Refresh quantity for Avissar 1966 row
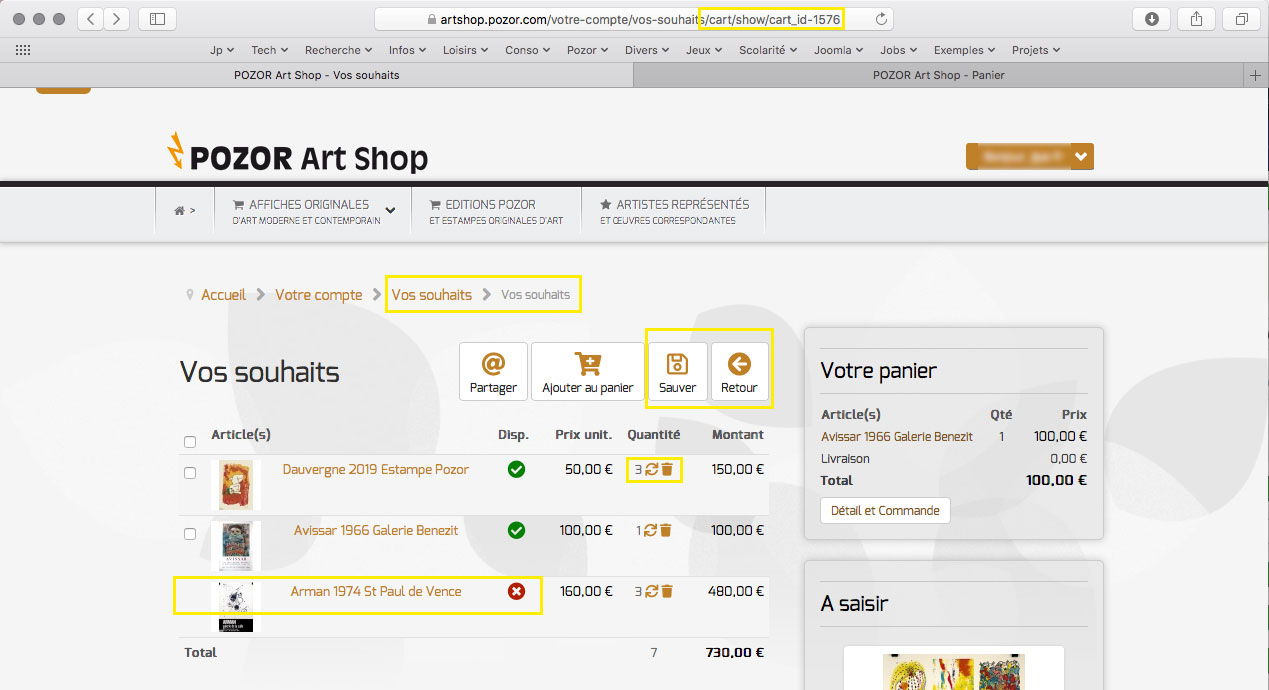Image resolution: width=1269 pixels, height=690 pixels. point(650,531)
